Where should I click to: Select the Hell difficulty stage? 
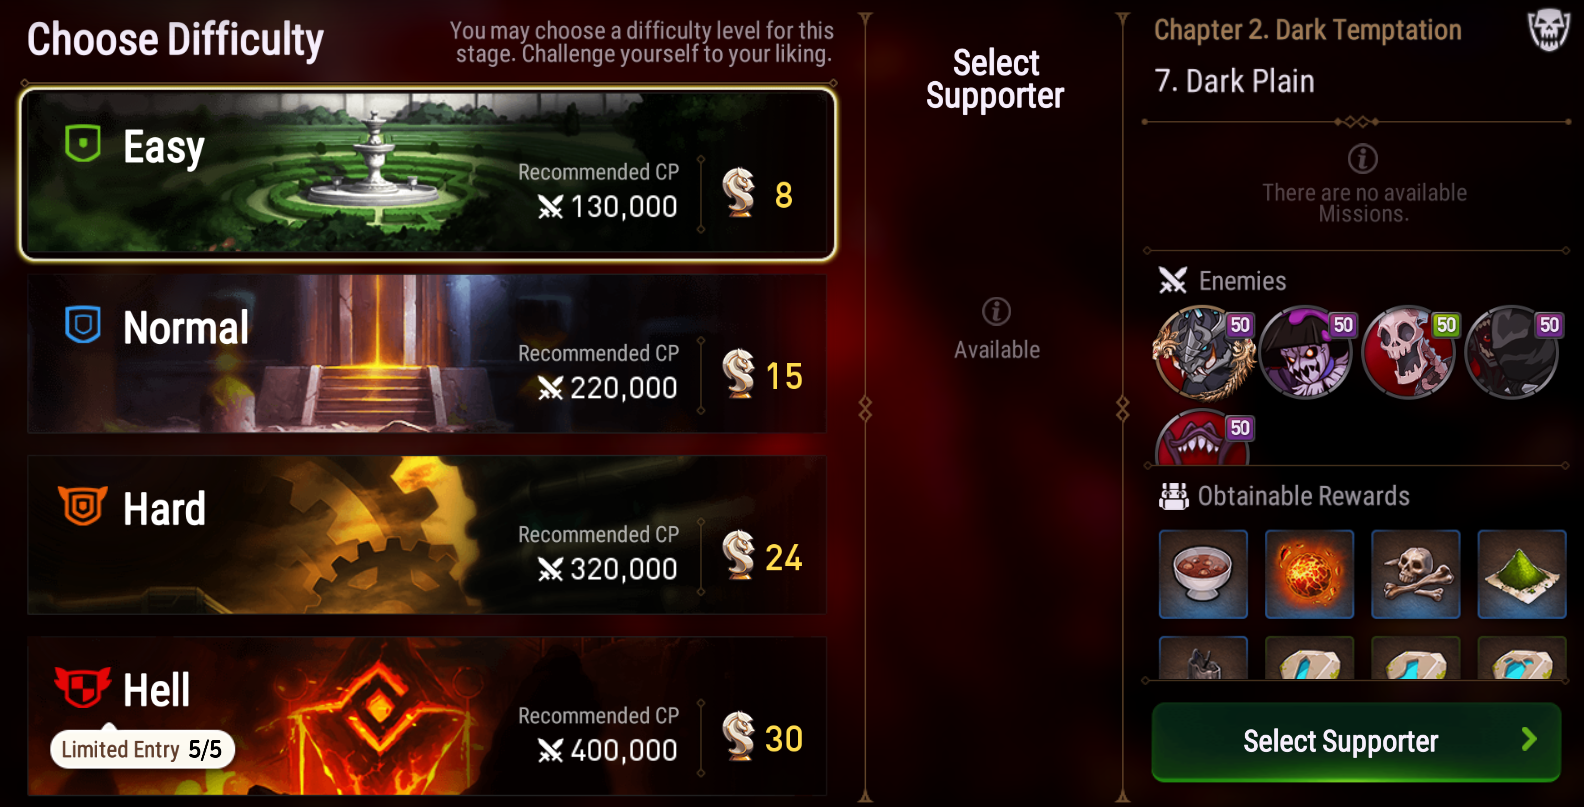coord(427,716)
